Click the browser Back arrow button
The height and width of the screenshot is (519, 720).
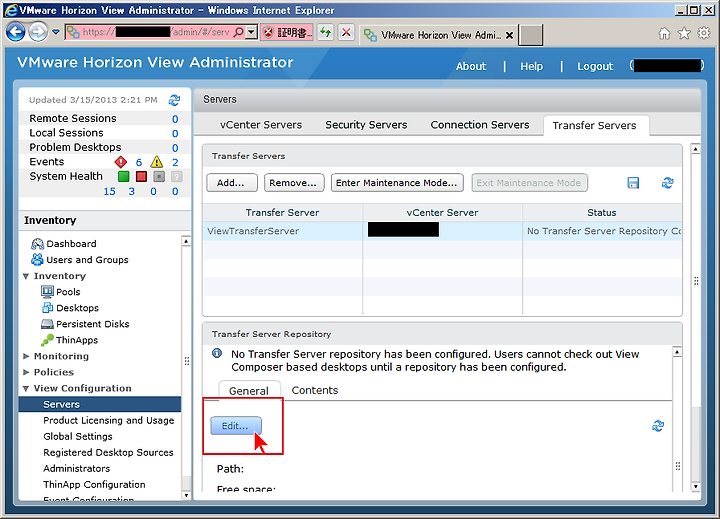pyautogui.click(x=16, y=32)
